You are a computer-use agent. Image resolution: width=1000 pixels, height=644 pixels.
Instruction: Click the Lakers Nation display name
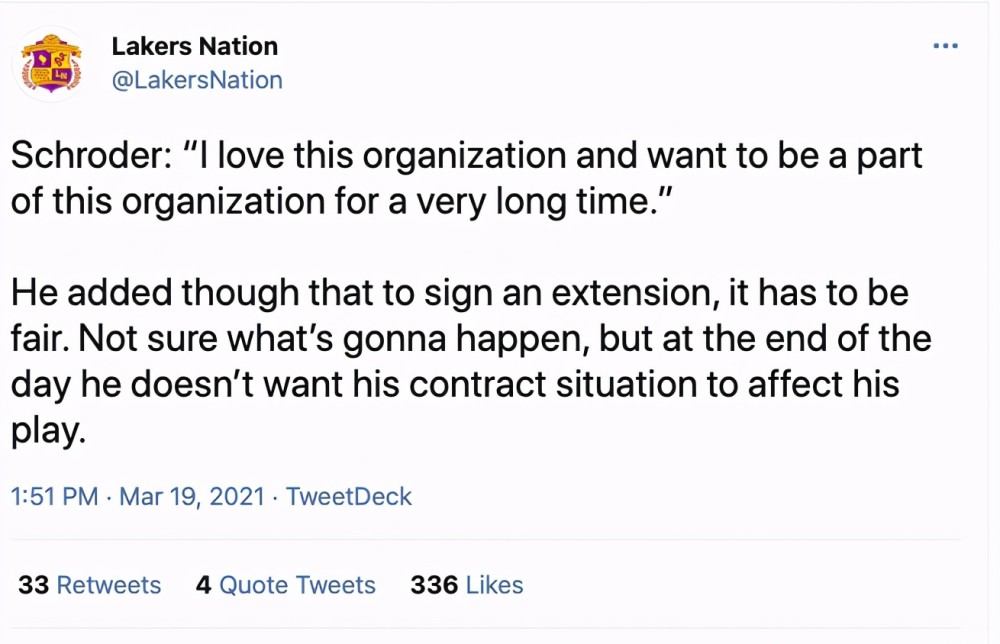(x=195, y=46)
